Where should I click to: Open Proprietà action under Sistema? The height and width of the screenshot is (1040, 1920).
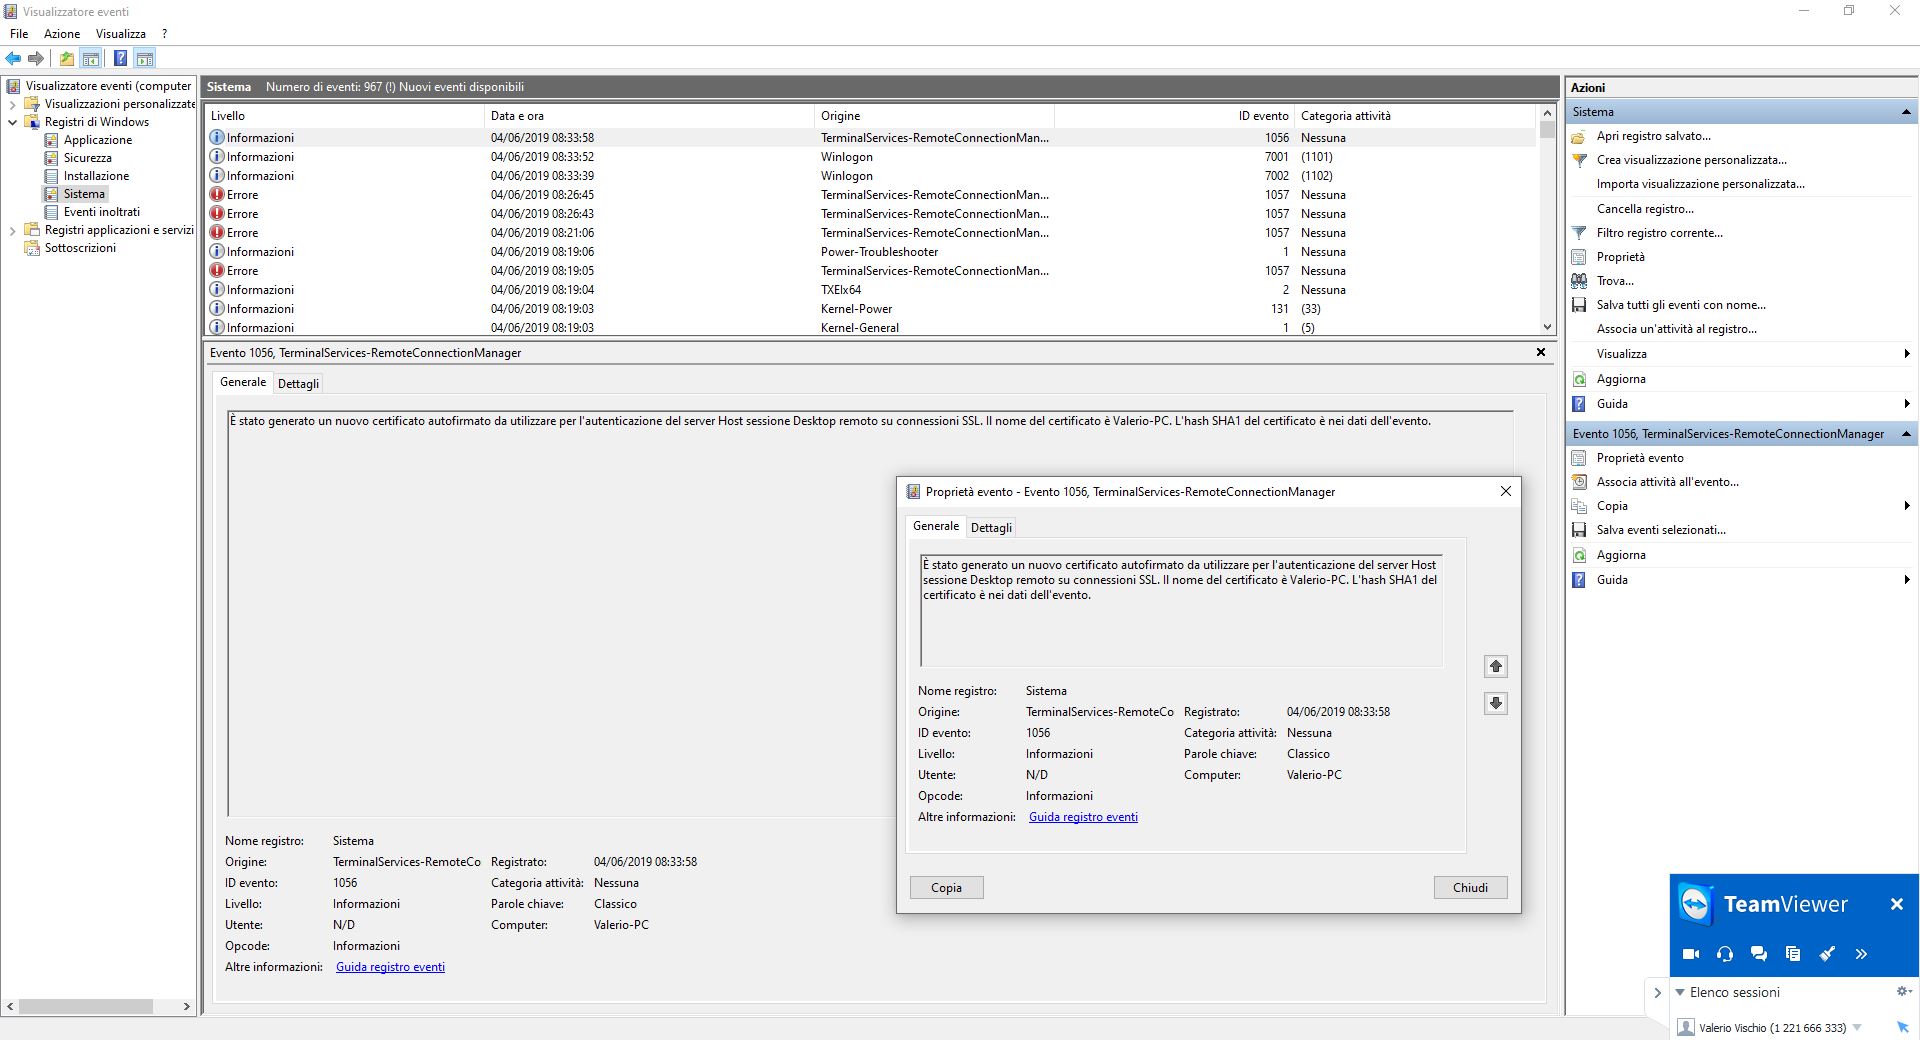pos(1620,257)
